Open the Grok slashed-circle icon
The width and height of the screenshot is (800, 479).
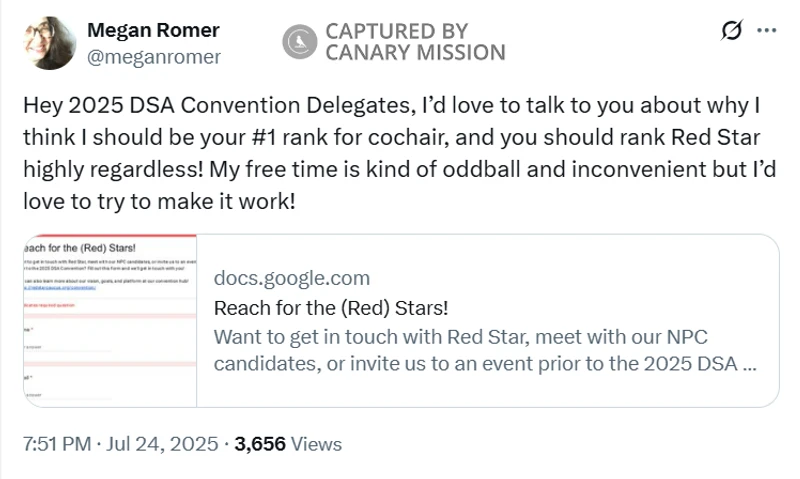(x=732, y=30)
